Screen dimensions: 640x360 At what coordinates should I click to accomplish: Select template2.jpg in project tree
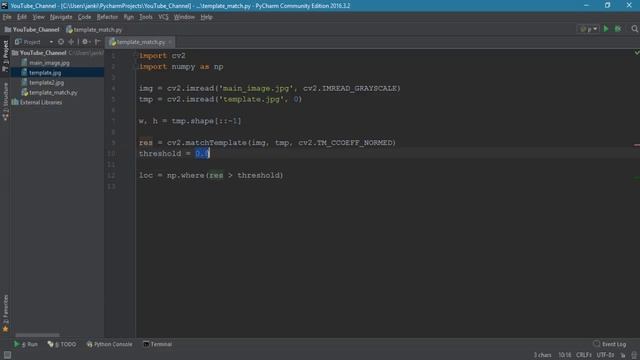click(x=46, y=82)
